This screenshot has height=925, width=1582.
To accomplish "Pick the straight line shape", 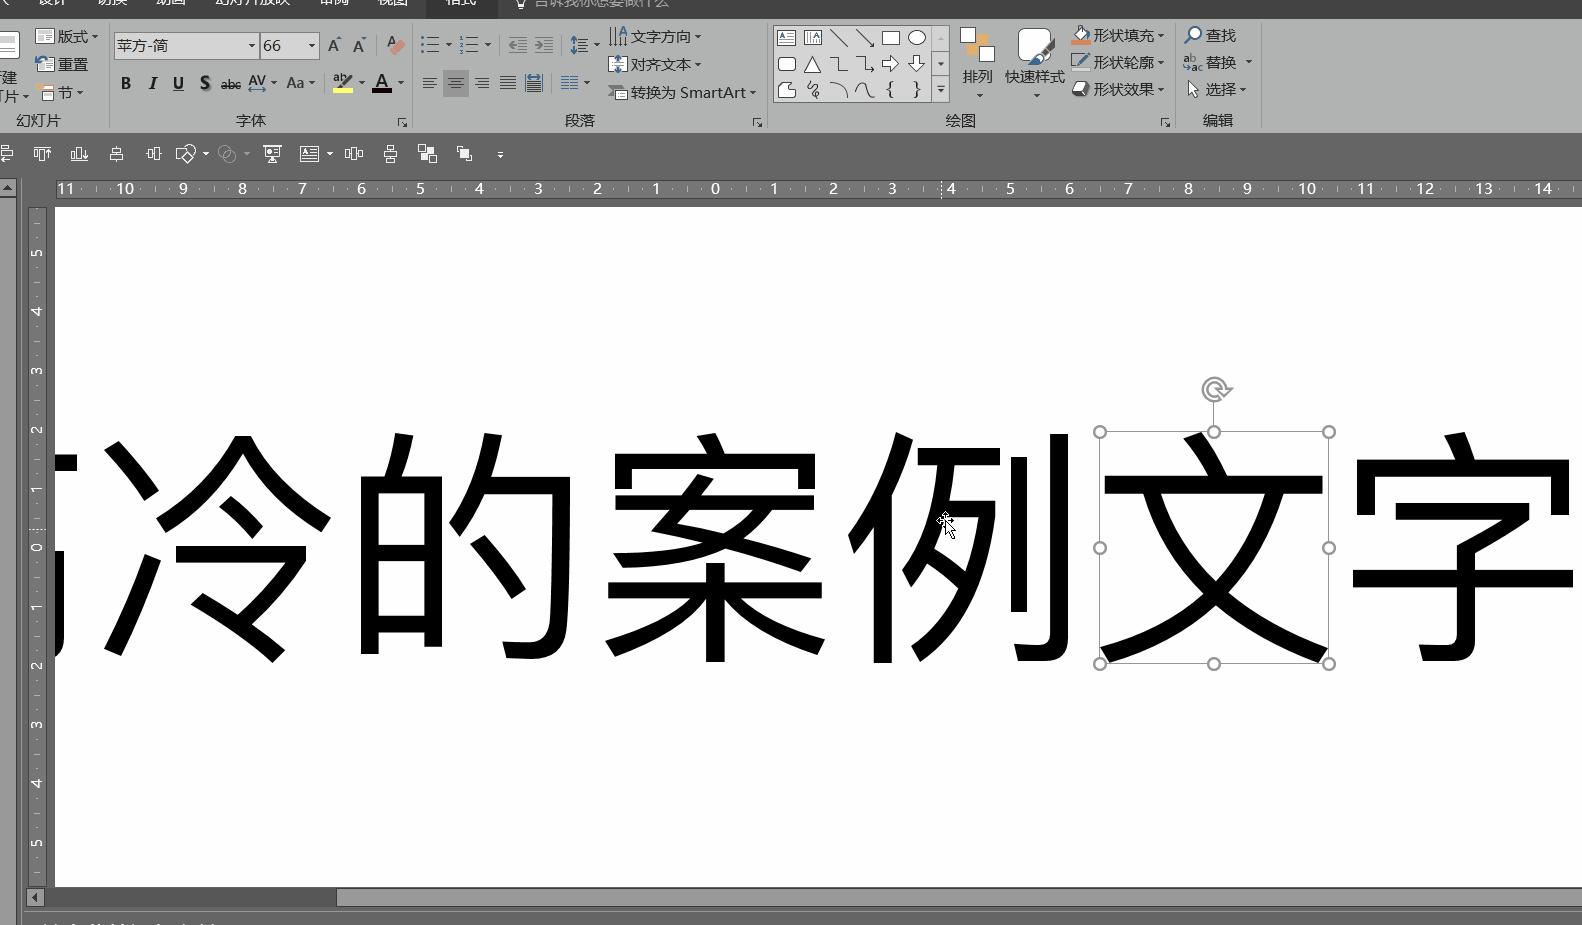I will (x=839, y=38).
